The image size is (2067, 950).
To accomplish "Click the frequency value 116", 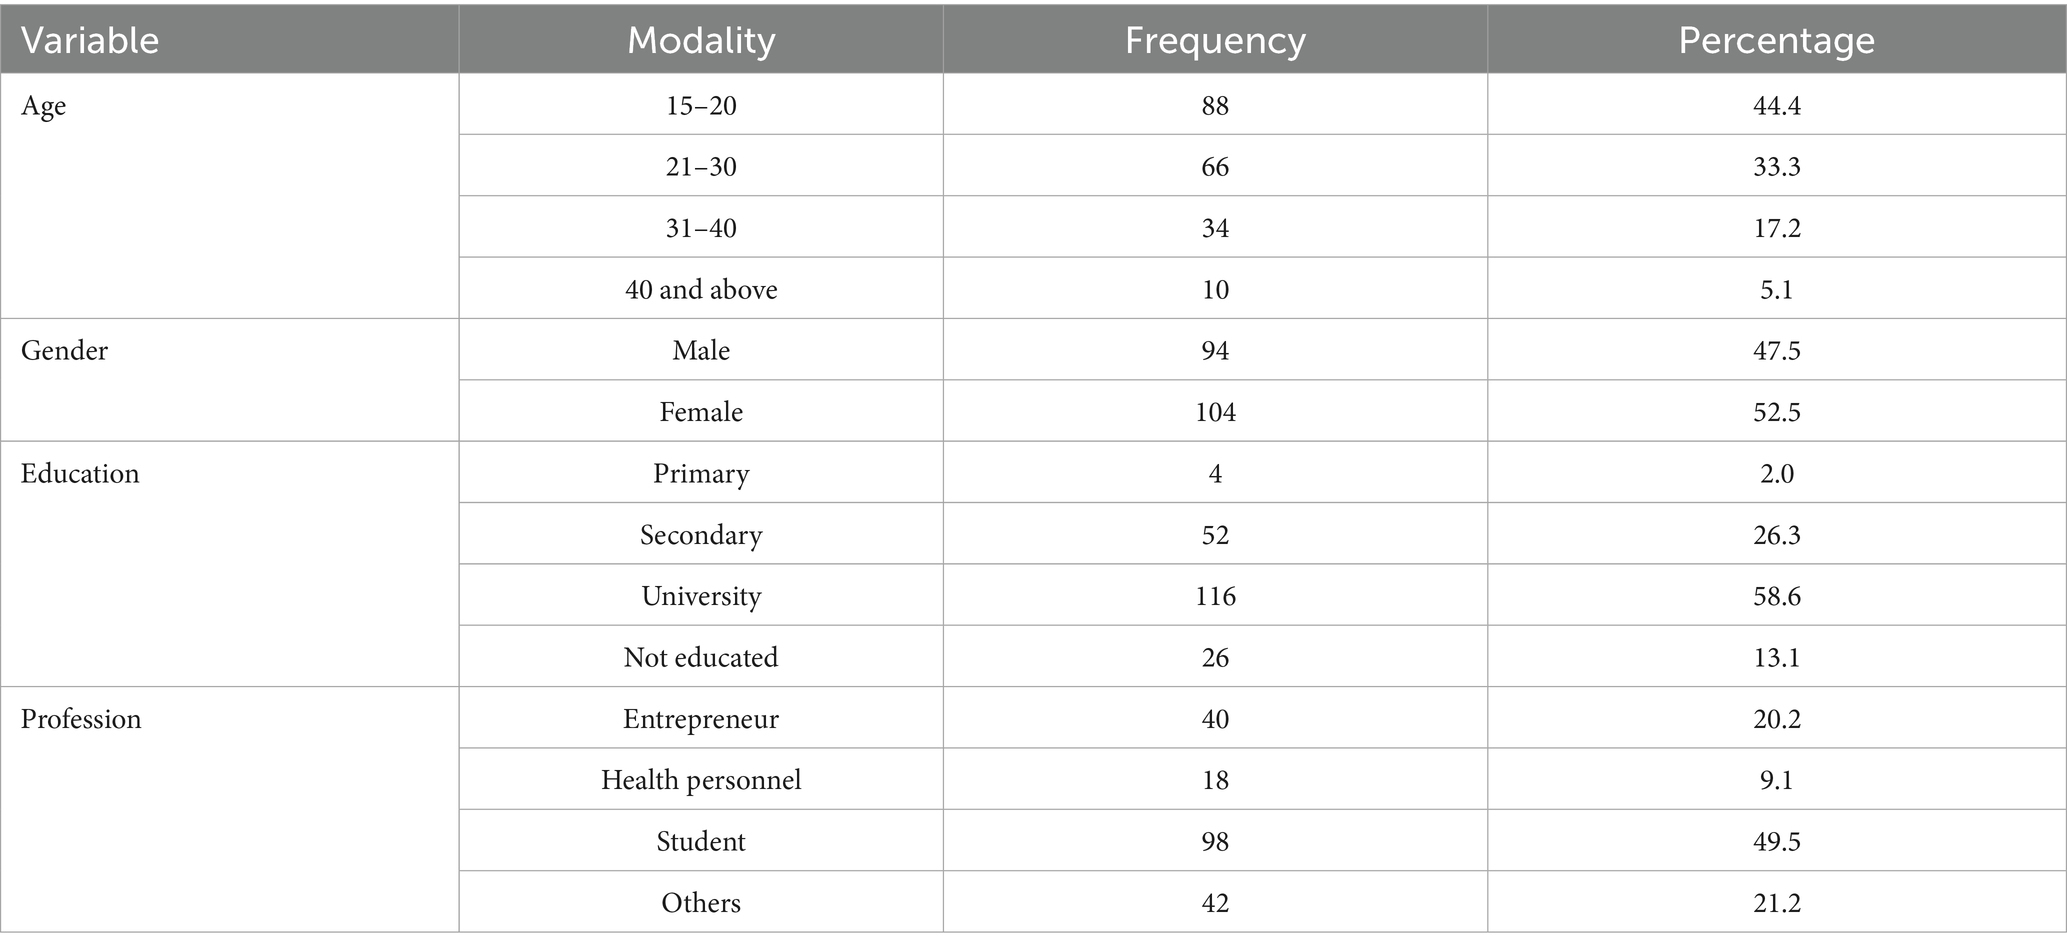I will 1215,597.
